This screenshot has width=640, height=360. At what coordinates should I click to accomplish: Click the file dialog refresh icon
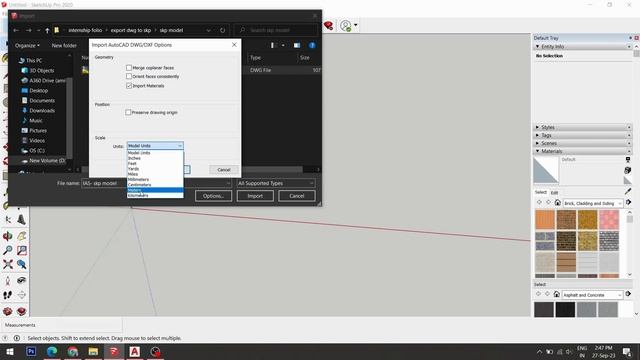coord(222,30)
